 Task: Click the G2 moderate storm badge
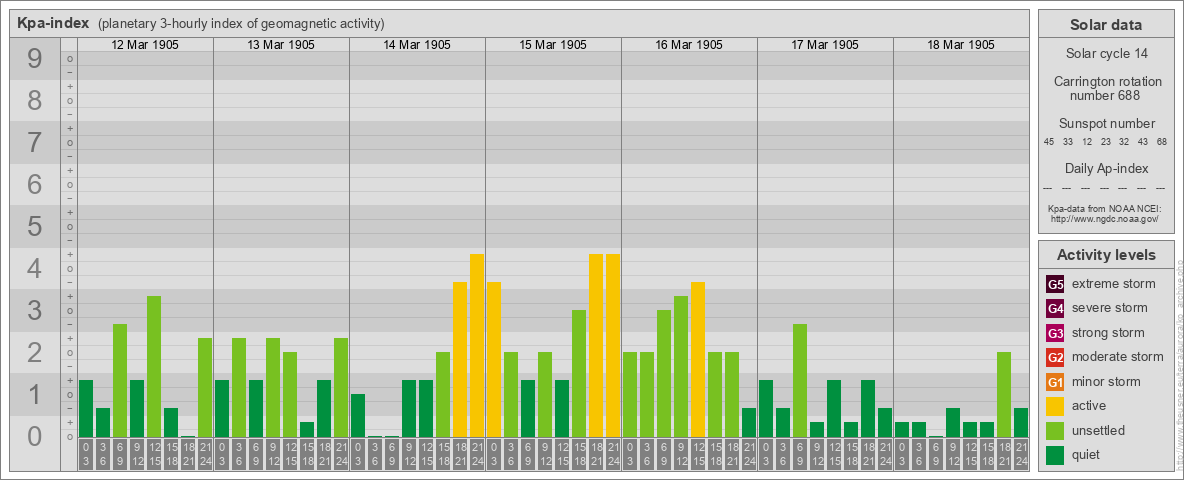pyautogui.click(x=1055, y=357)
